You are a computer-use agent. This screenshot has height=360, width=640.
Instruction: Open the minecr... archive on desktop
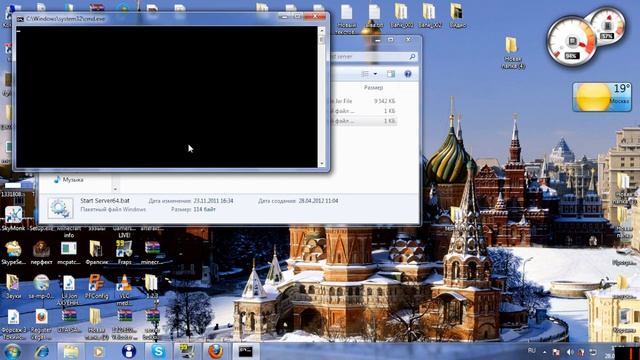(152, 253)
